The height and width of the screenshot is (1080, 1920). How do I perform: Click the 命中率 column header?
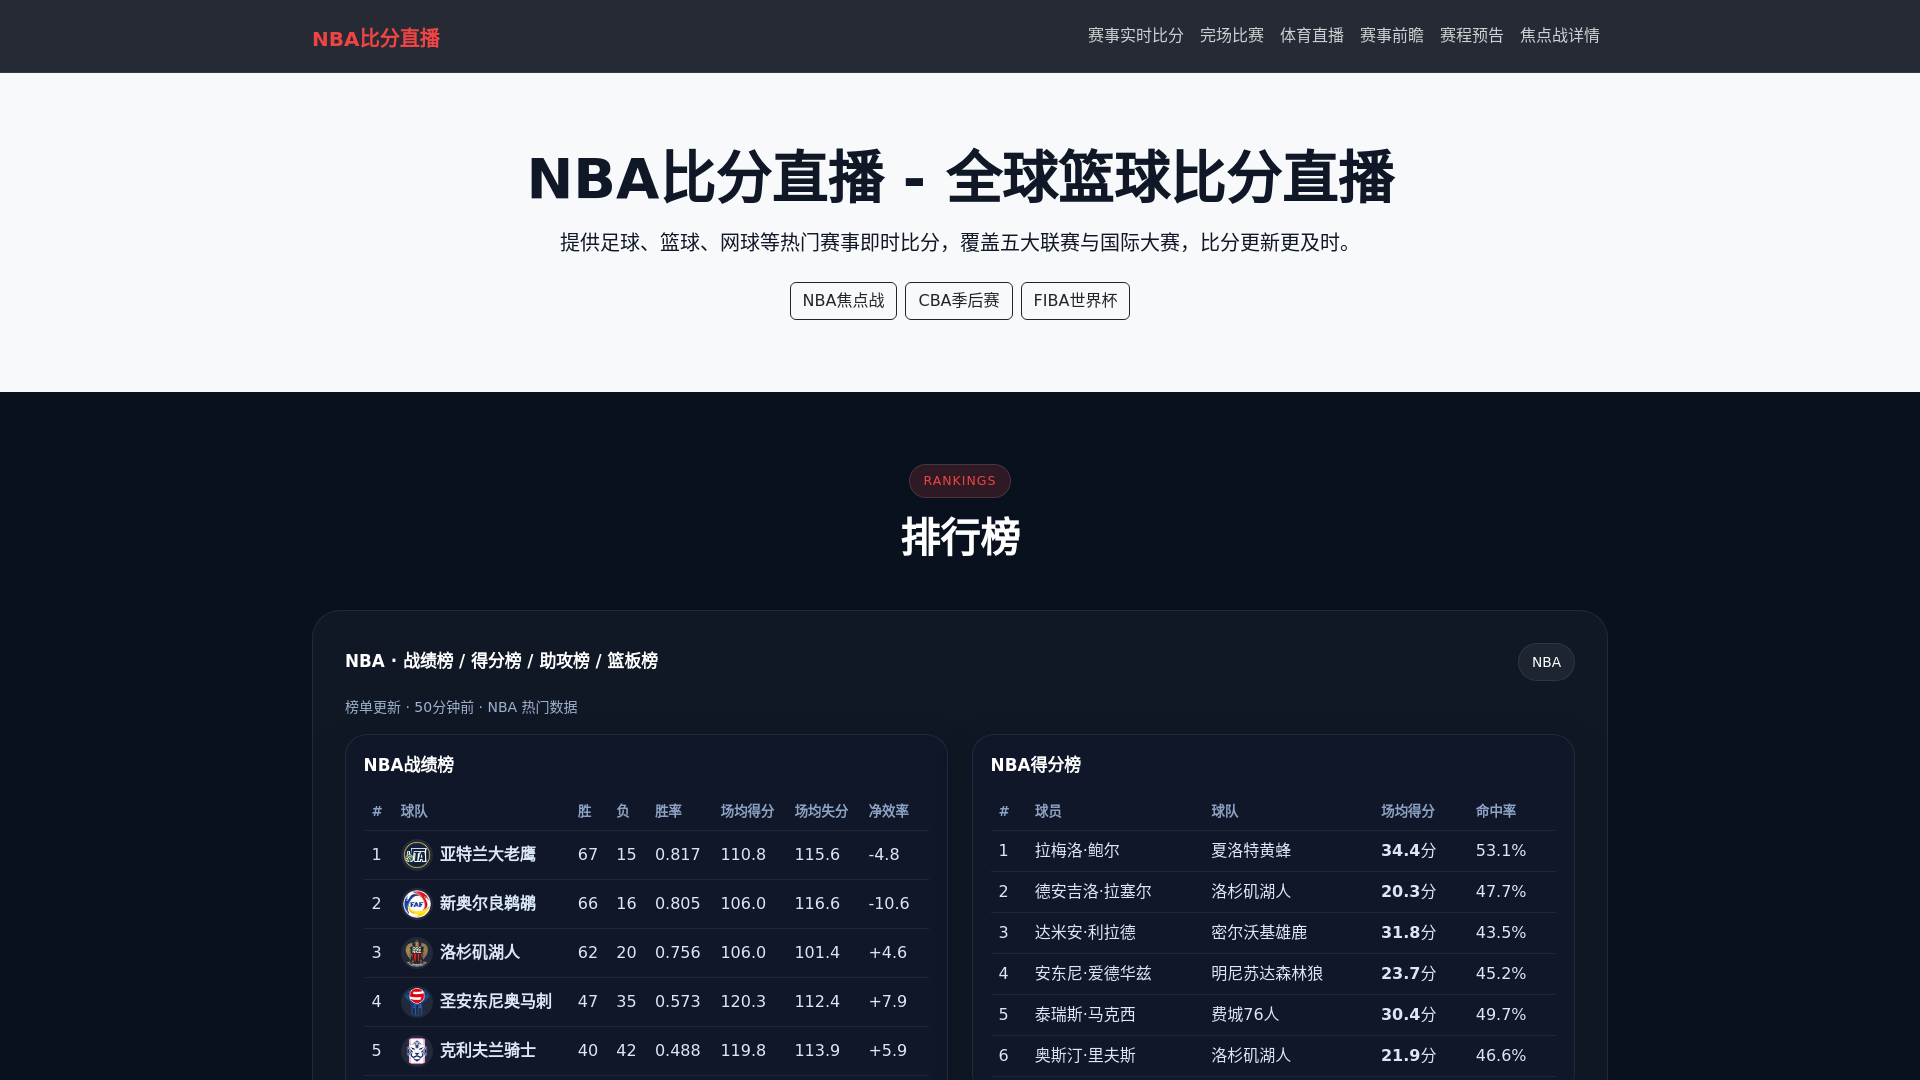1496,811
